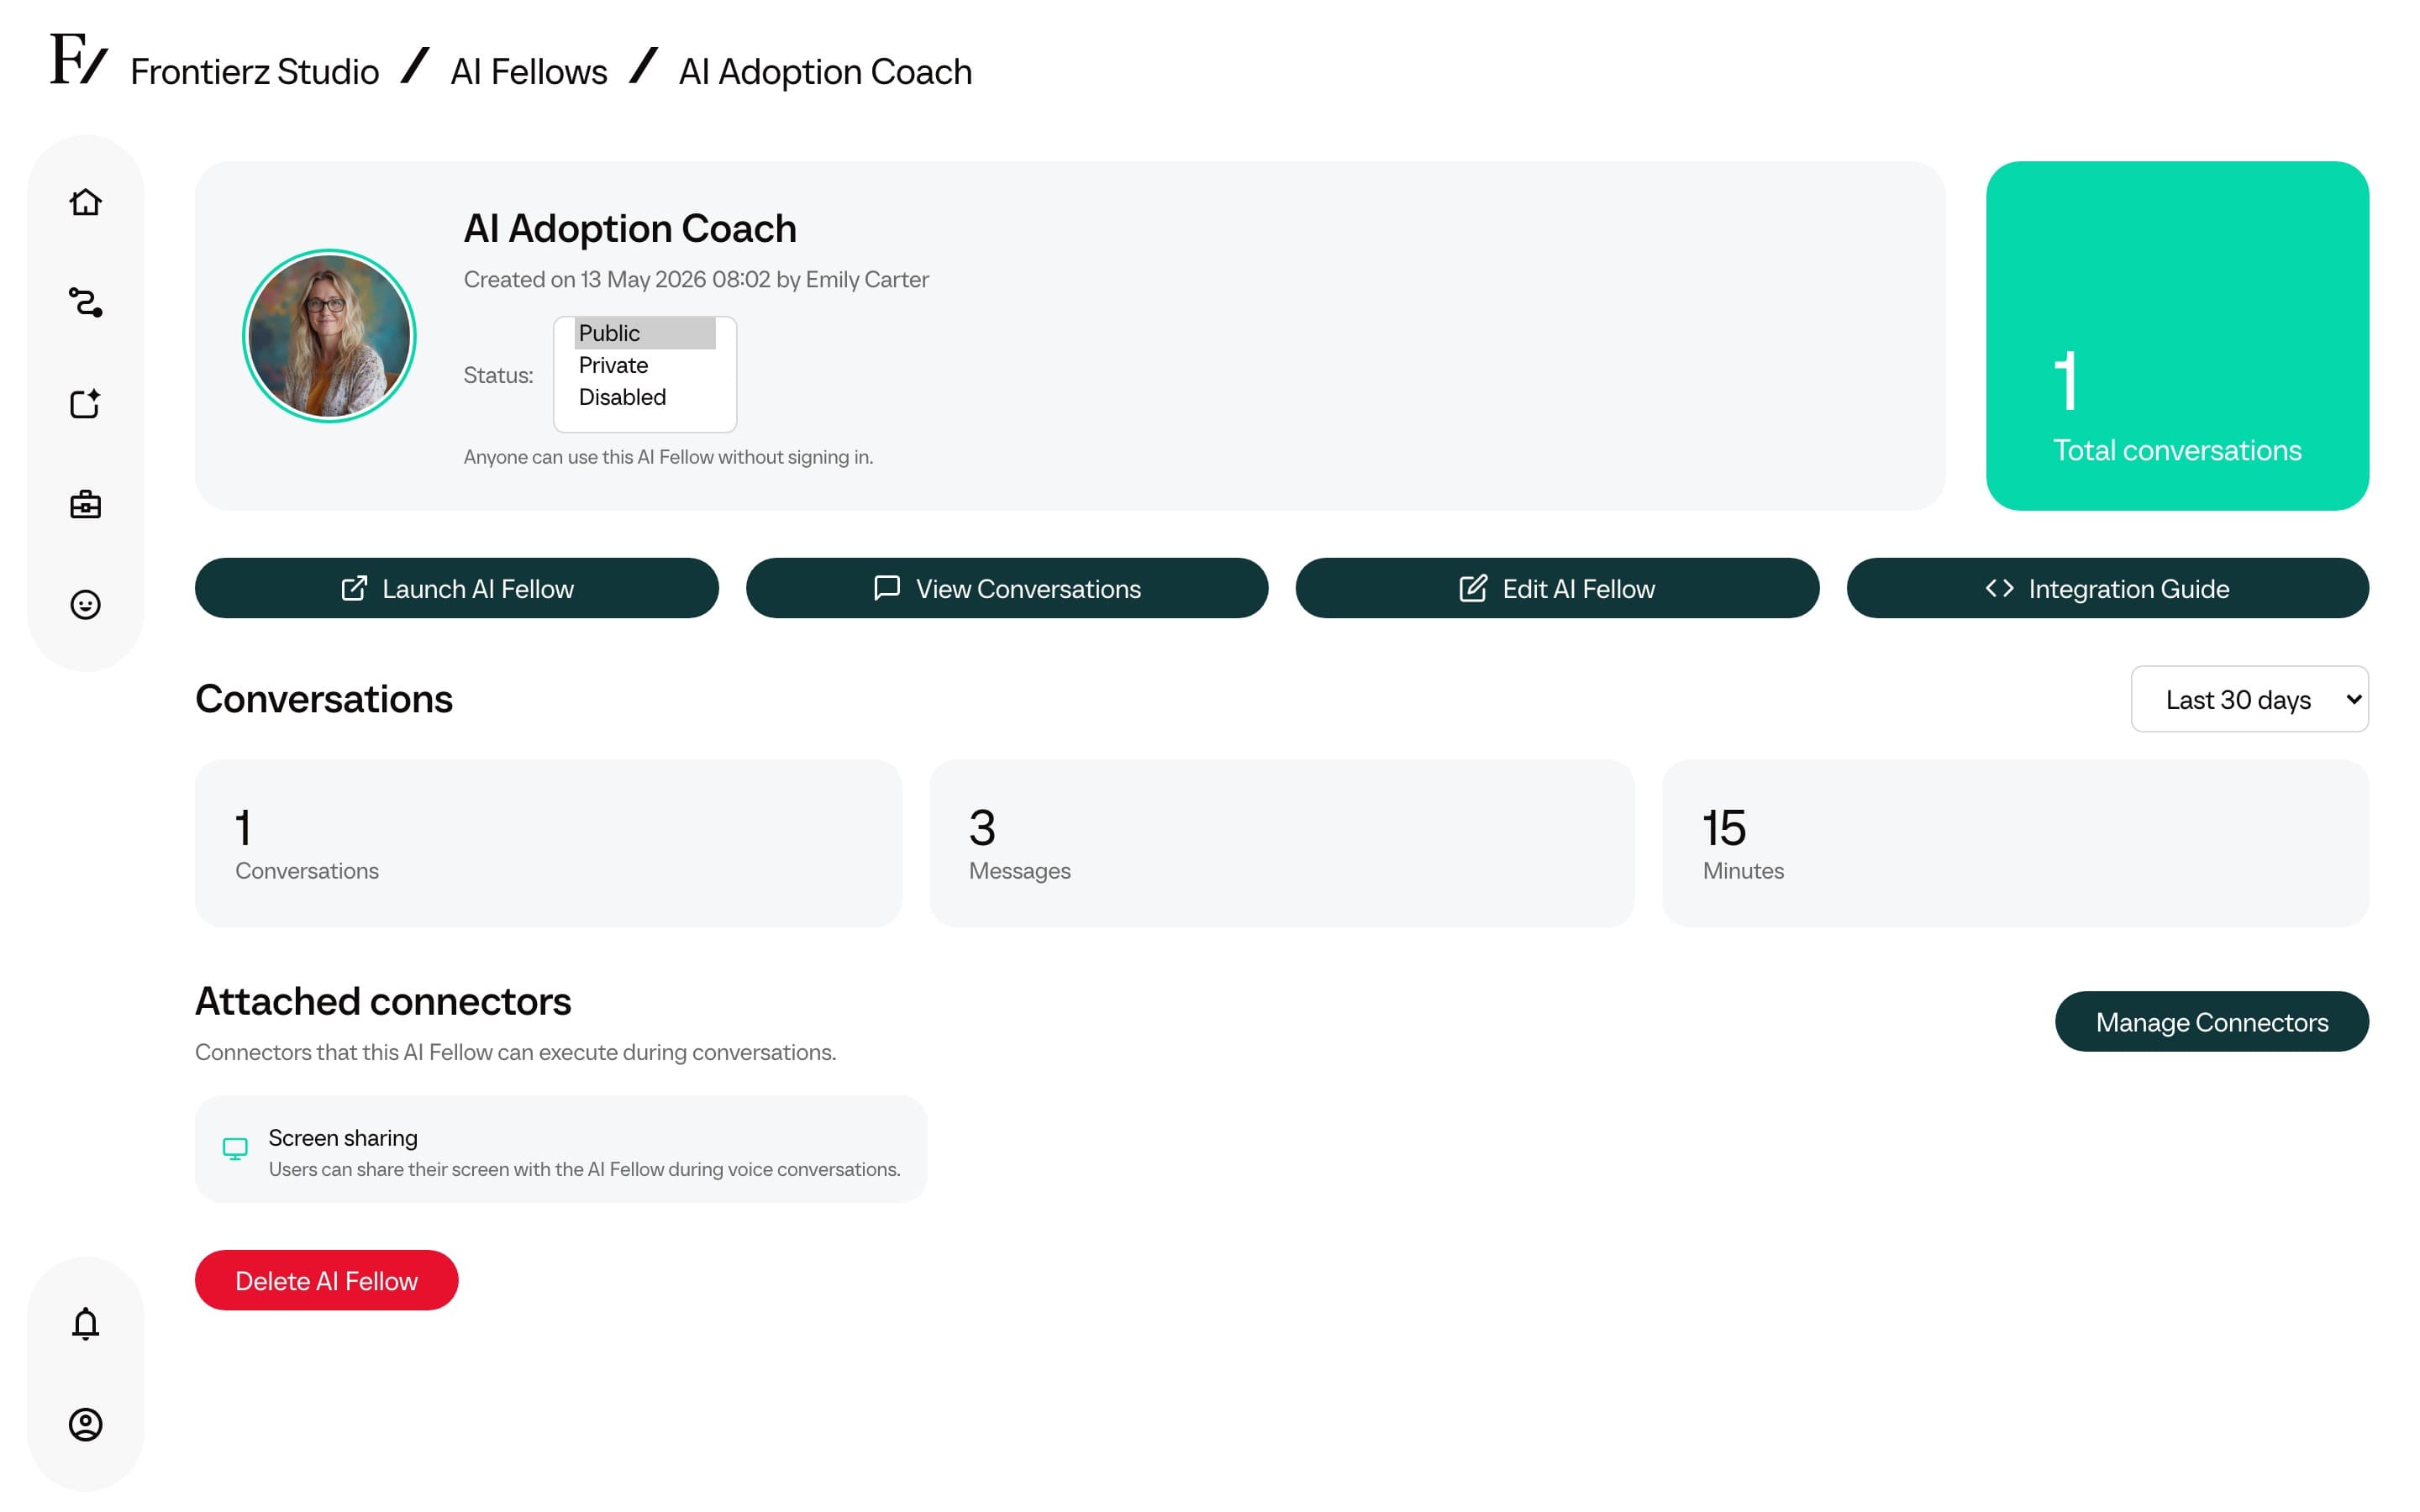This screenshot has height=1512, width=2420.
Task: Click Launch AI Fellow button
Action: pos(456,588)
